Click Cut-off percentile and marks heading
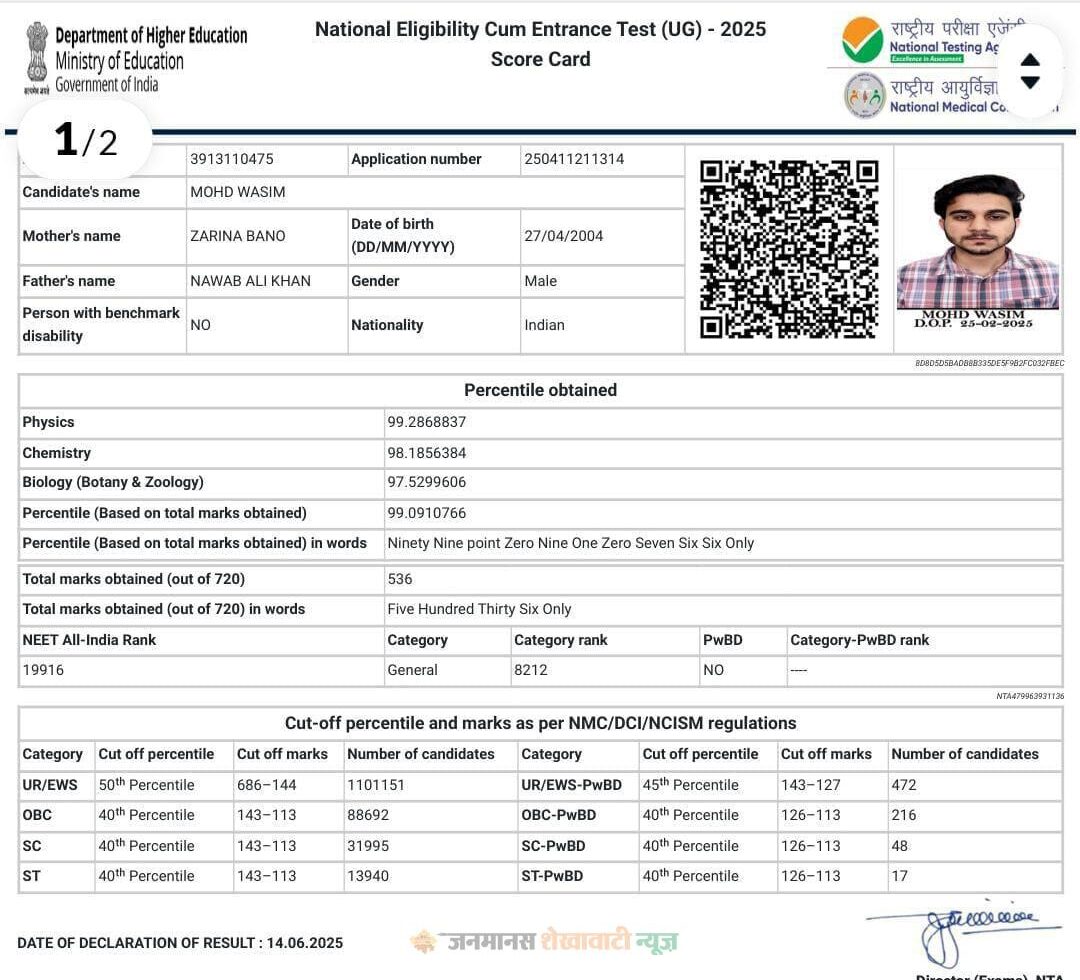1080x980 pixels. pyautogui.click(x=540, y=723)
